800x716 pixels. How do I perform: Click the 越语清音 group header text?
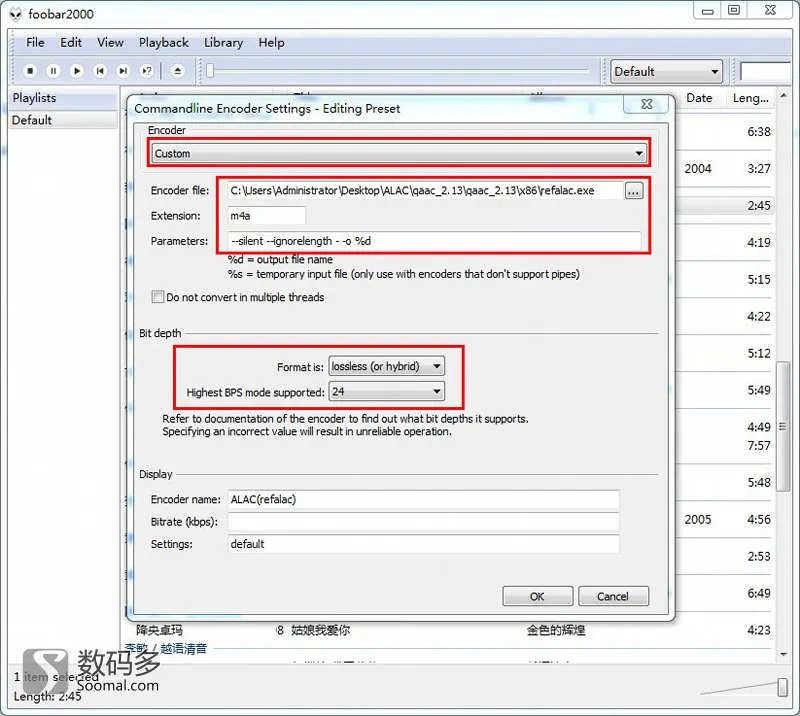click(x=184, y=649)
